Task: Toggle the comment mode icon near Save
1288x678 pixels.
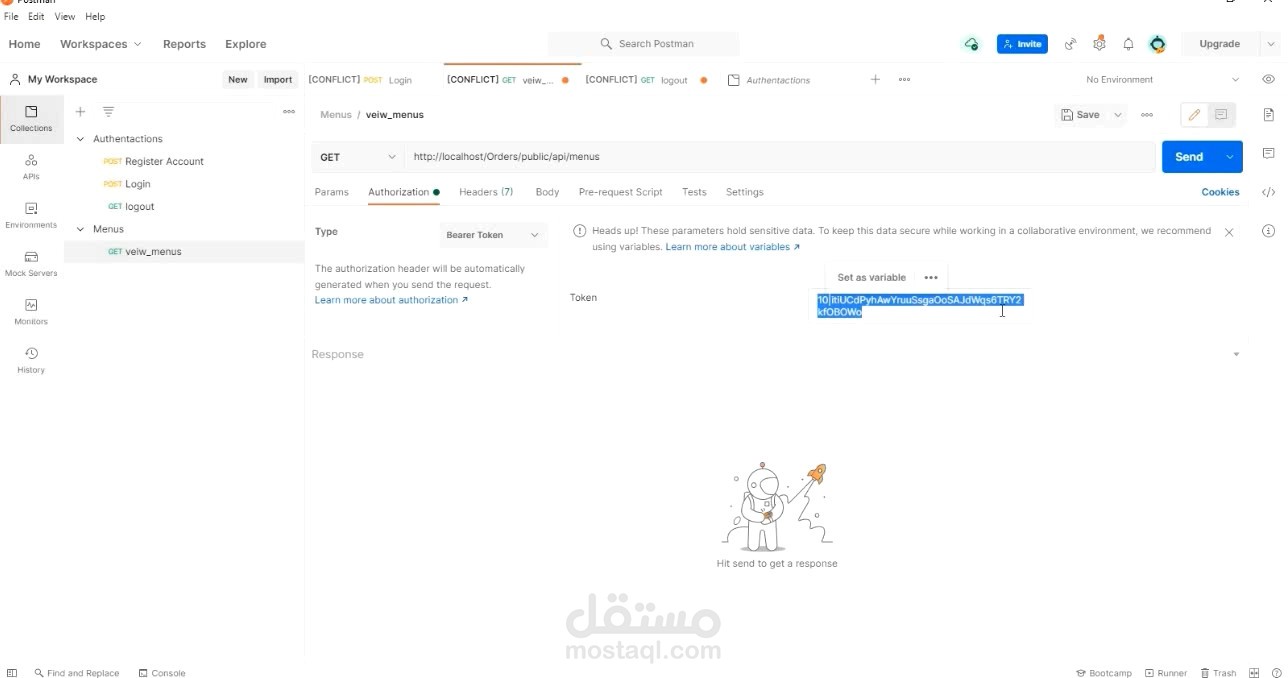Action: click(1221, 115)
